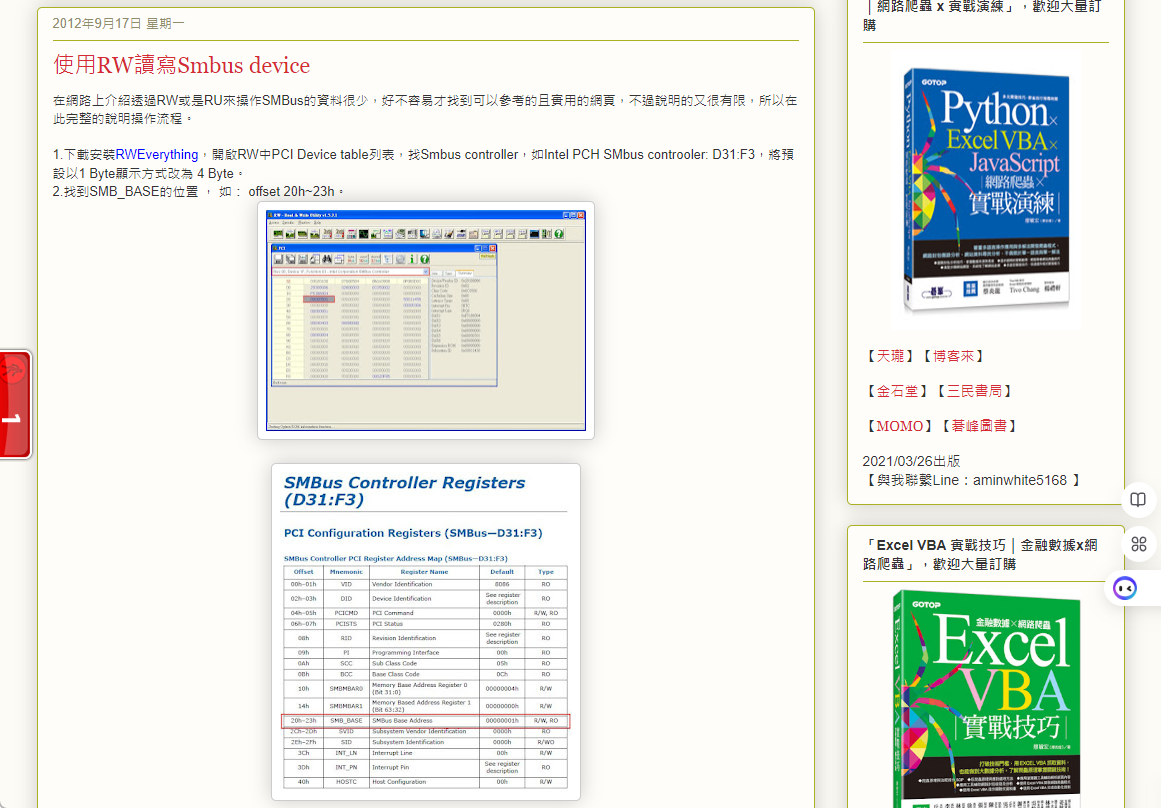Visit the 三民書局 bookstore link

click(974, 391)
